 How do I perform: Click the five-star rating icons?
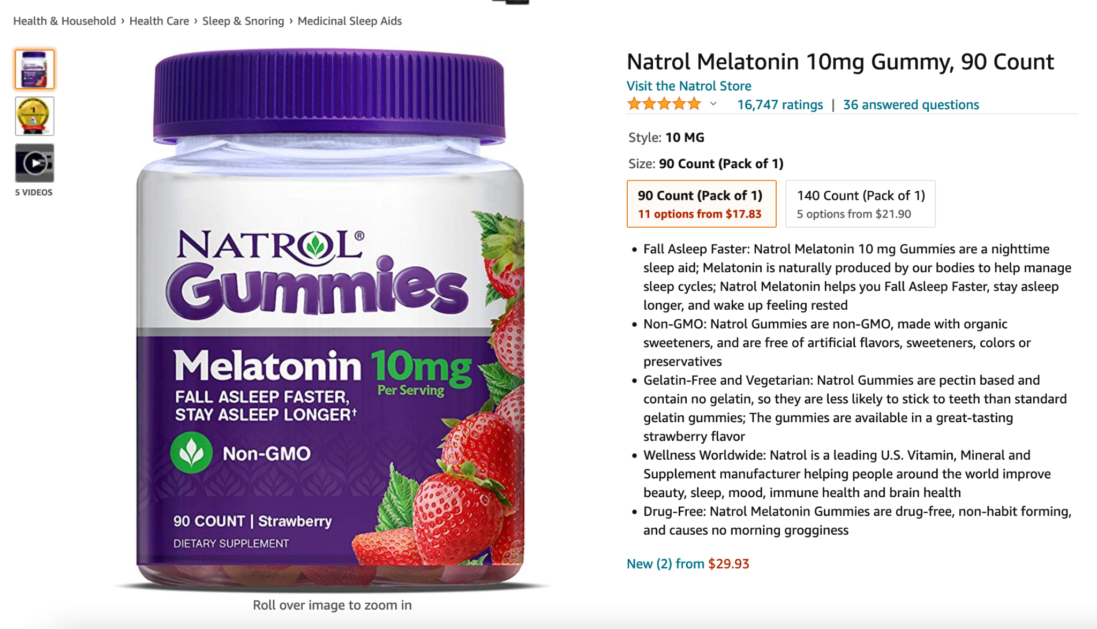point(664,104)
